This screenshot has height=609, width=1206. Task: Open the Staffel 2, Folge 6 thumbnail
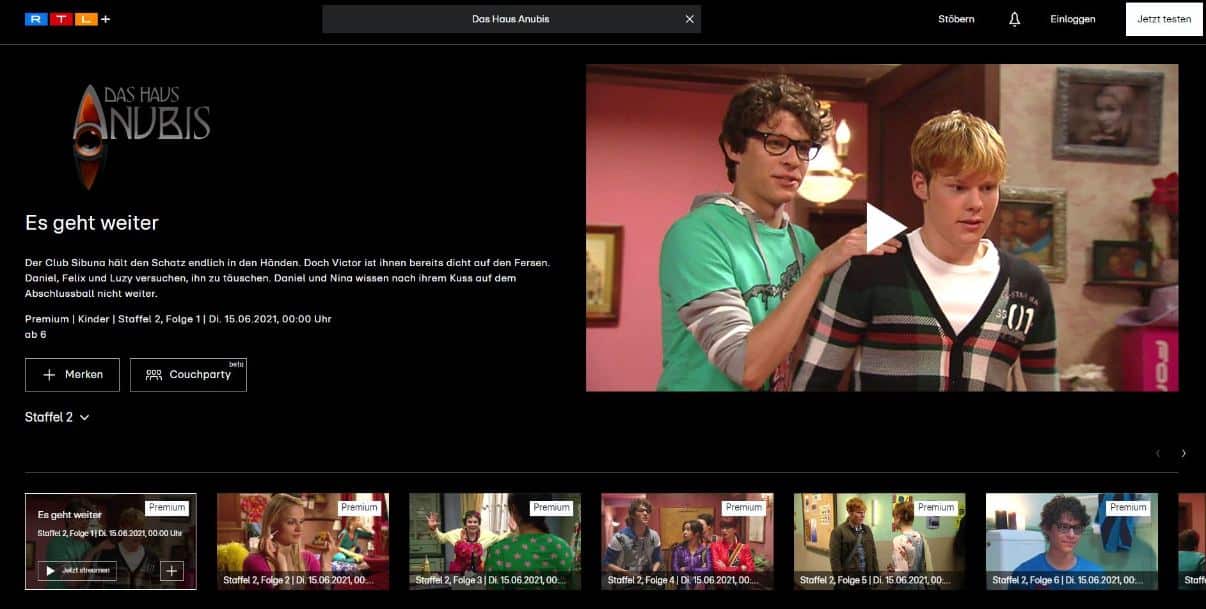[1072, 541]
